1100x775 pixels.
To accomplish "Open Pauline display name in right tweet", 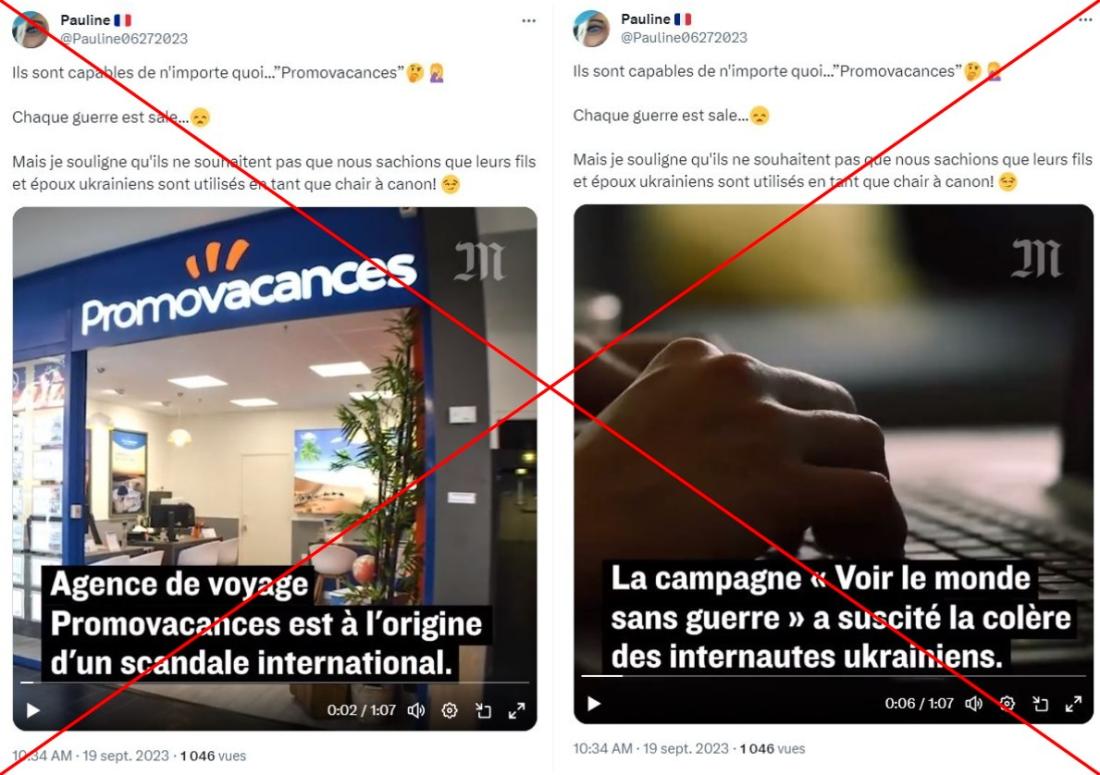I will [645, 19].
